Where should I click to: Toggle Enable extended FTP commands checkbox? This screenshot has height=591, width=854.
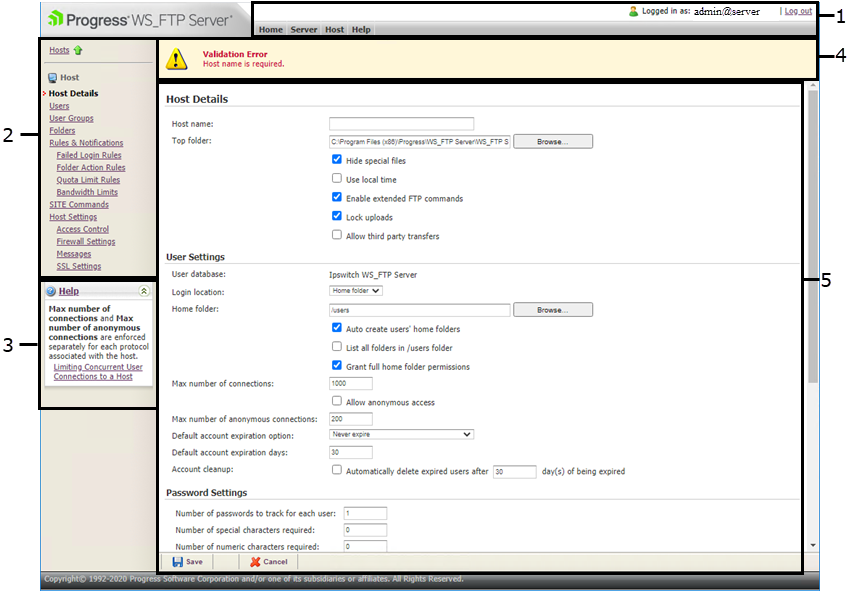337,197
